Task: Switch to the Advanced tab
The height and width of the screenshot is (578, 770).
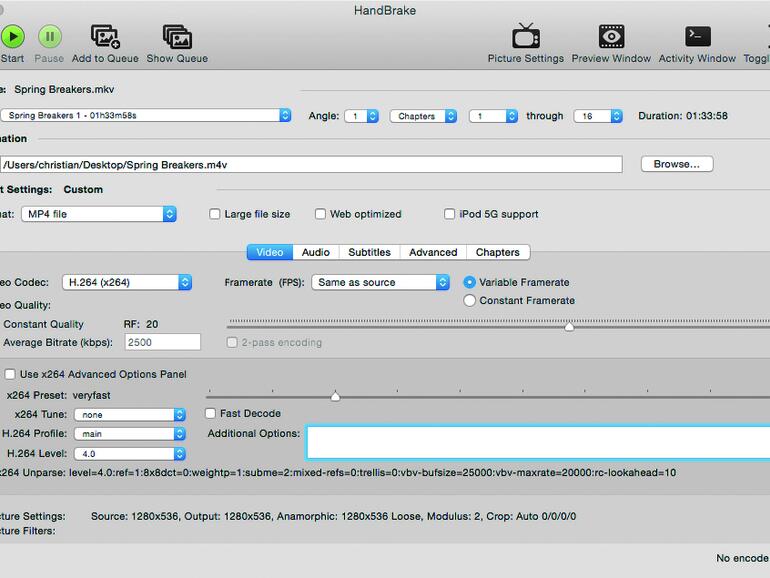Action: point(433,252)
